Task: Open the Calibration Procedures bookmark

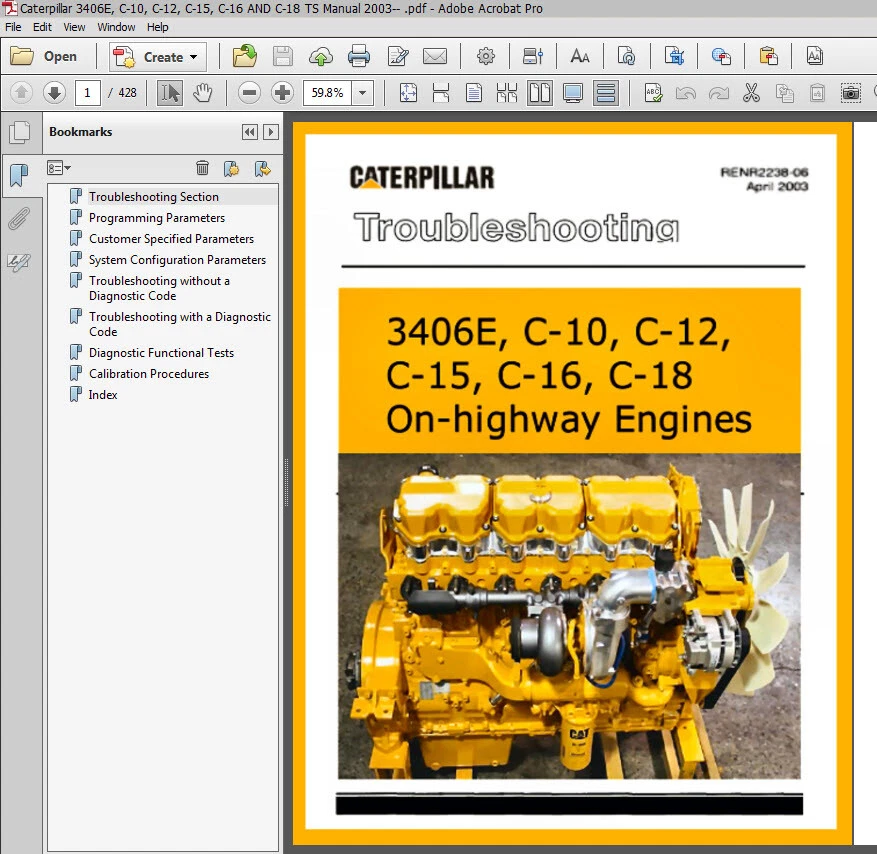Action: point(149,374)
